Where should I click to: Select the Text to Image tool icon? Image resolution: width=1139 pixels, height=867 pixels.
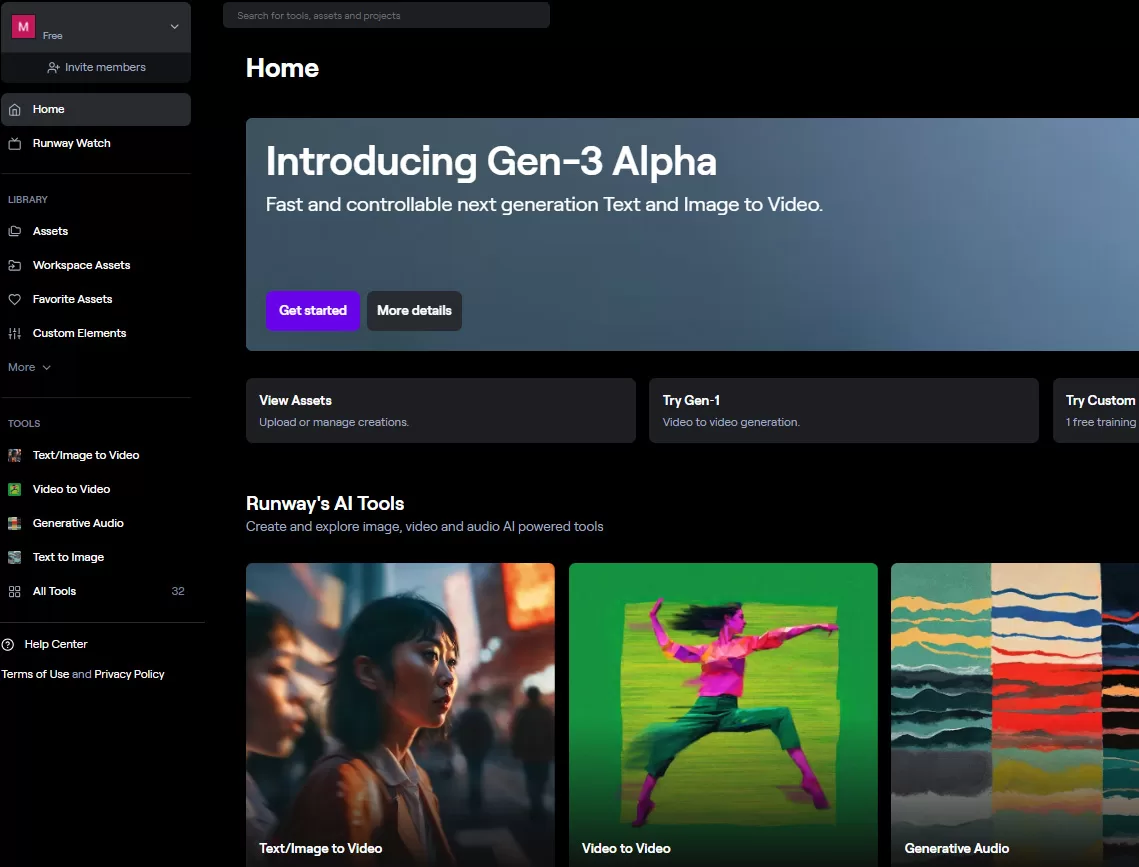(15, 557)
